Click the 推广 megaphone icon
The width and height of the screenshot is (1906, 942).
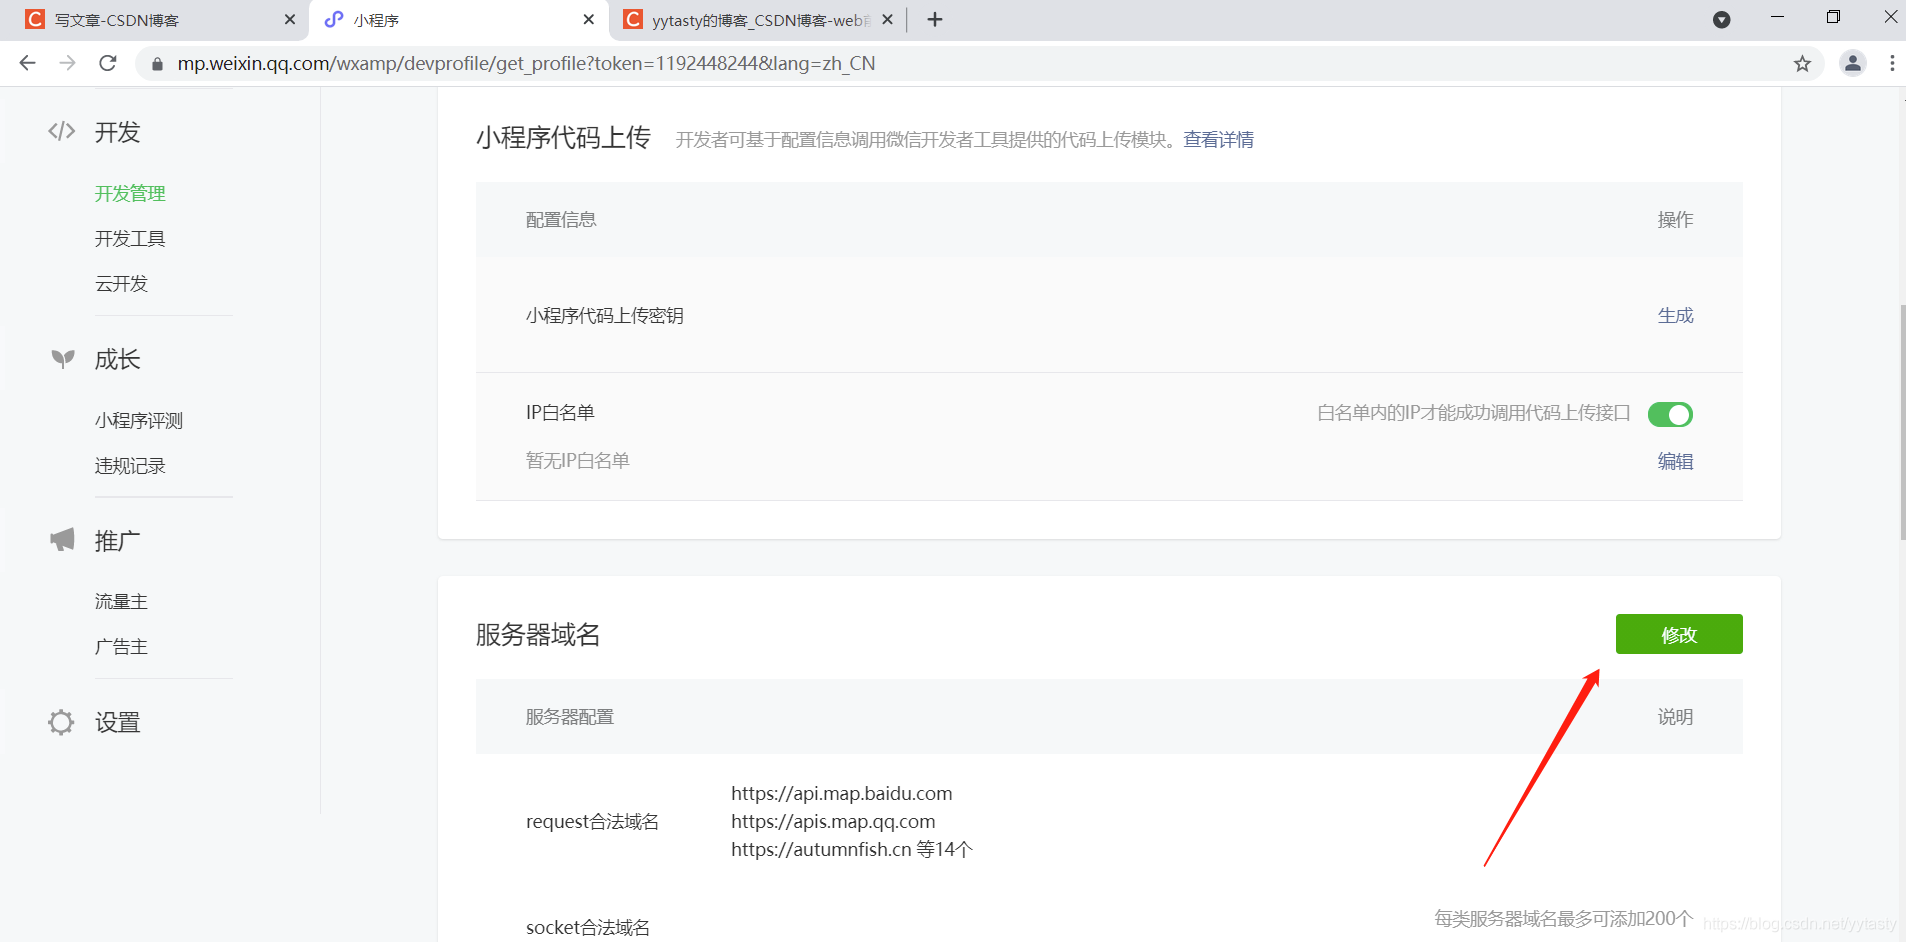tap(62, 540)
